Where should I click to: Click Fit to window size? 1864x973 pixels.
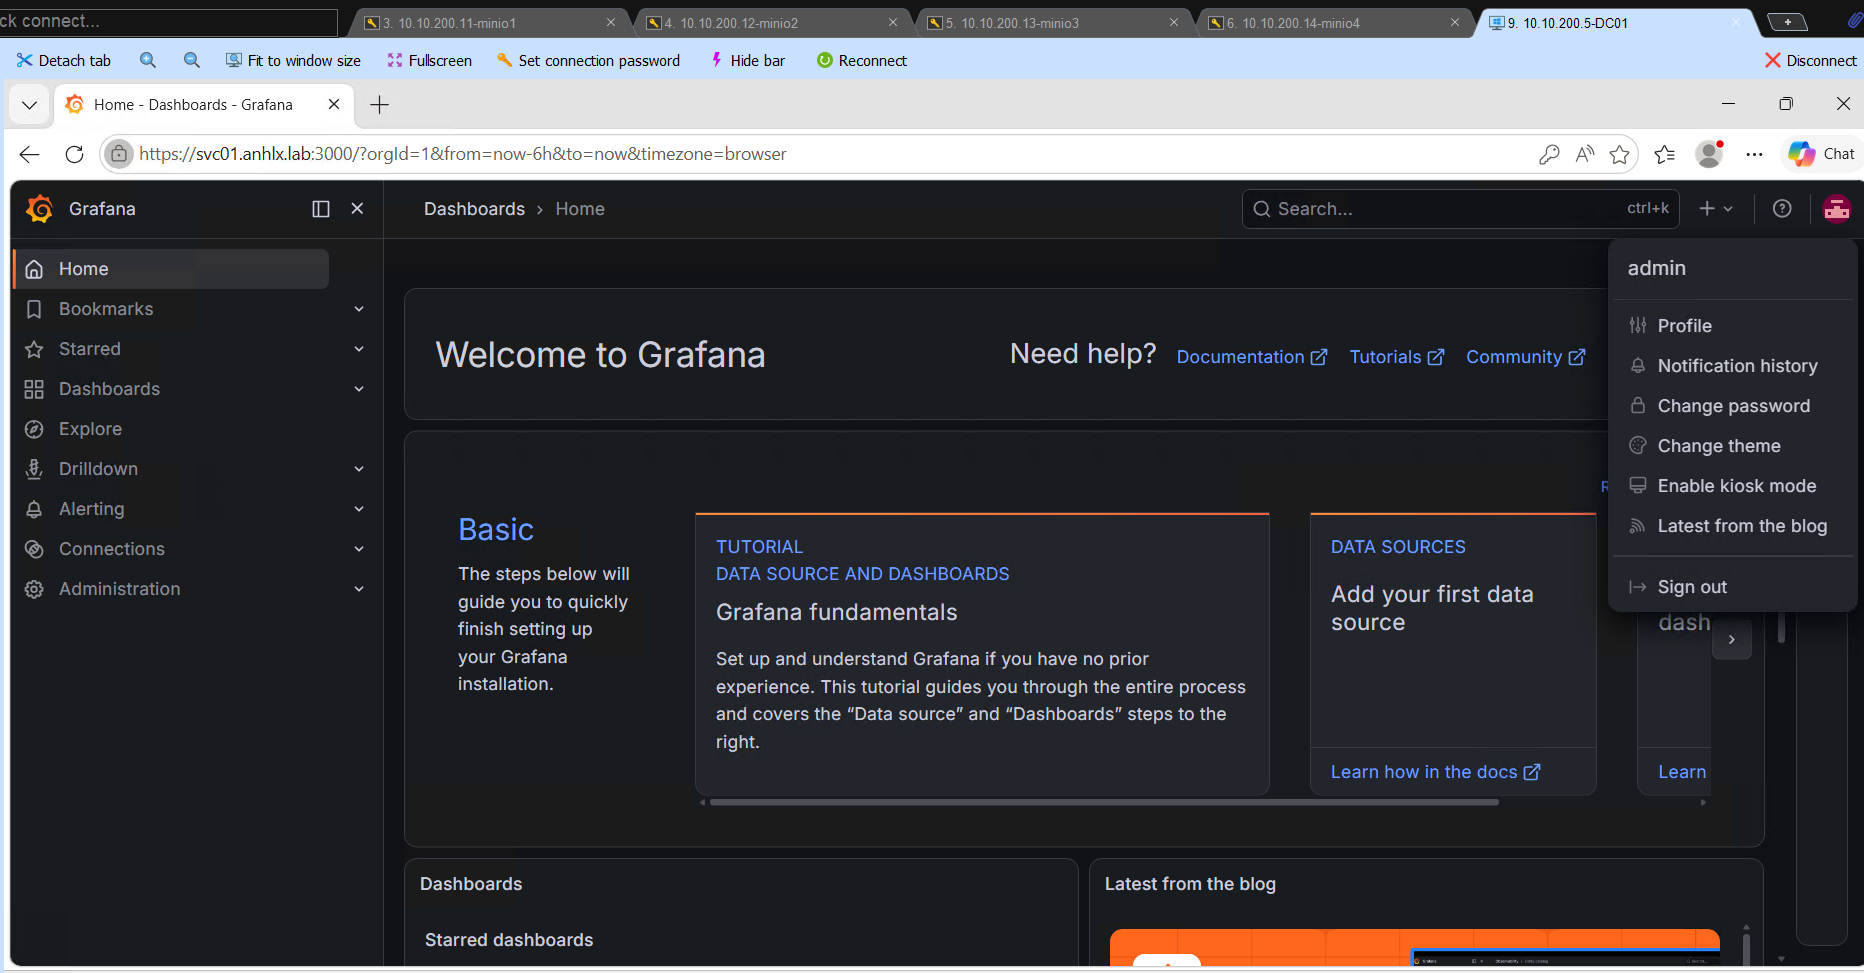pyautogui.click(x=293, y=61)
